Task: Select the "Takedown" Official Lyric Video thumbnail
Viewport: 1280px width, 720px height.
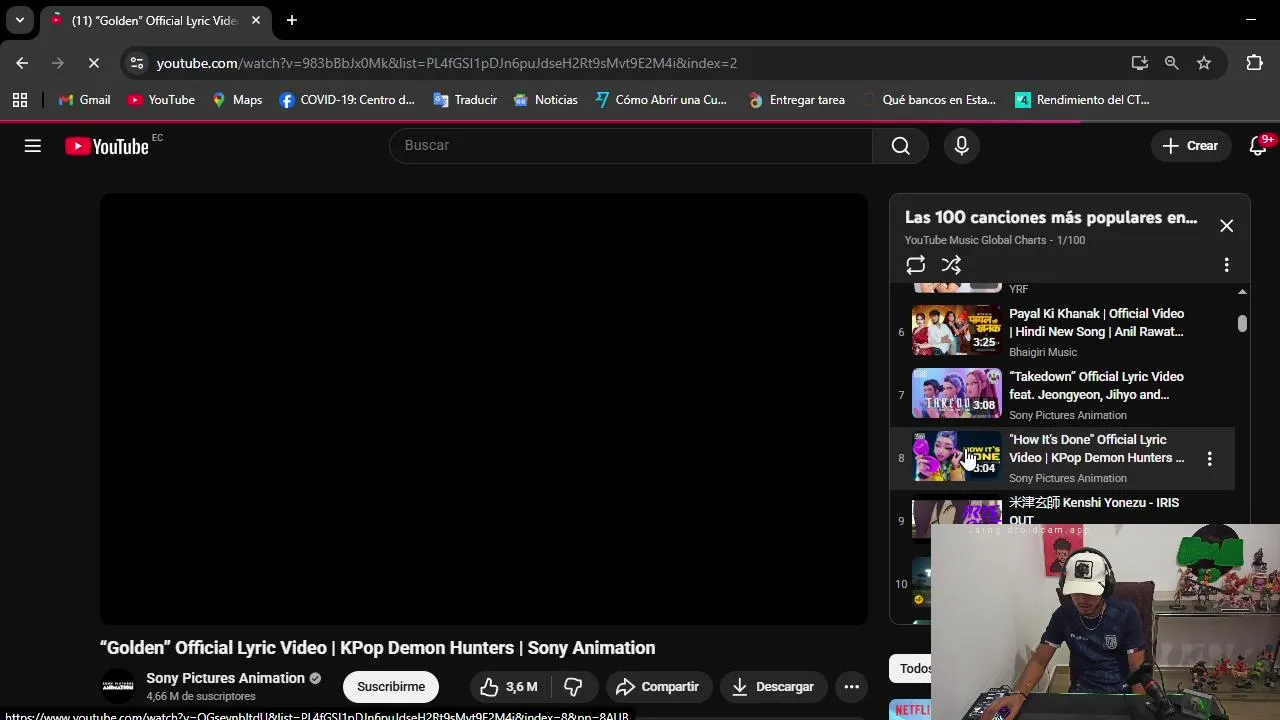Action: (x=956, y=393)
